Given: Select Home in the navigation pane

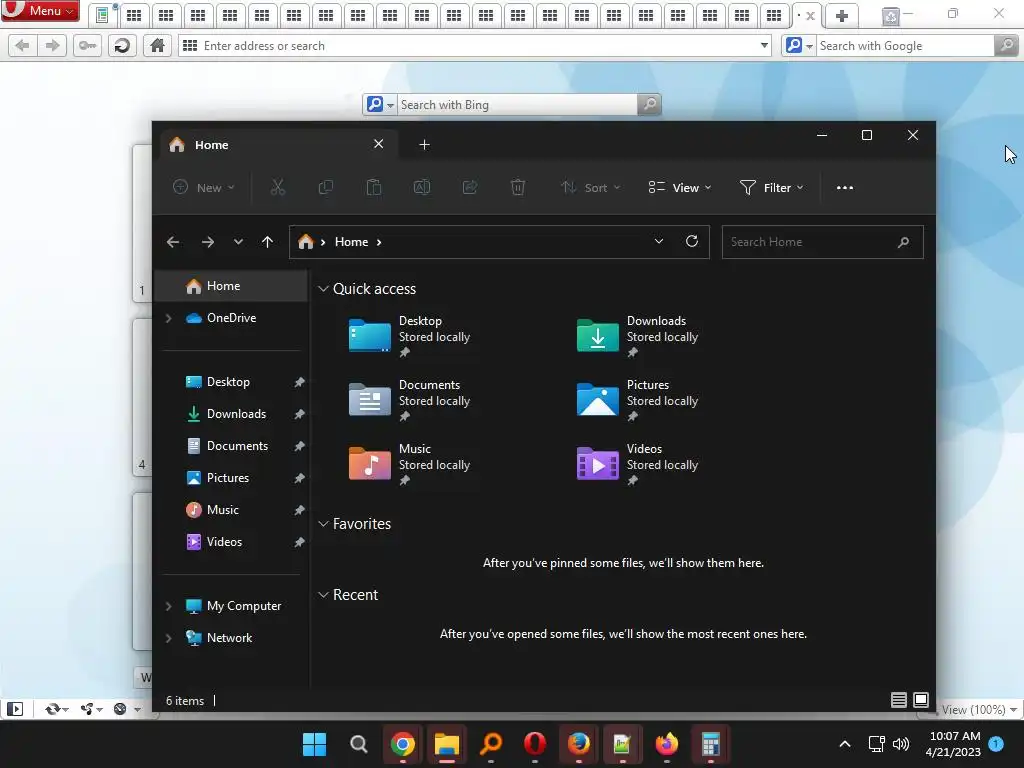Looking at the screenshot, I should (x=231, y=286).
